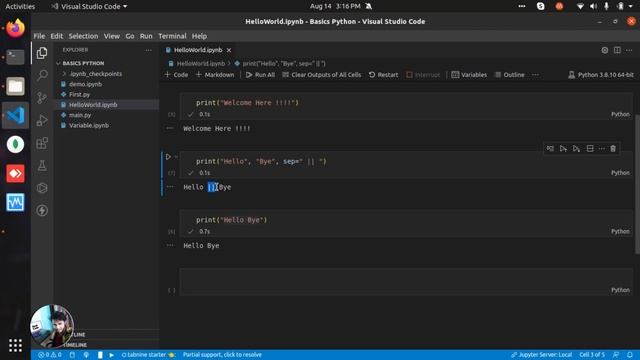
Task: Open the Help menu
Action: click(199, 36)
